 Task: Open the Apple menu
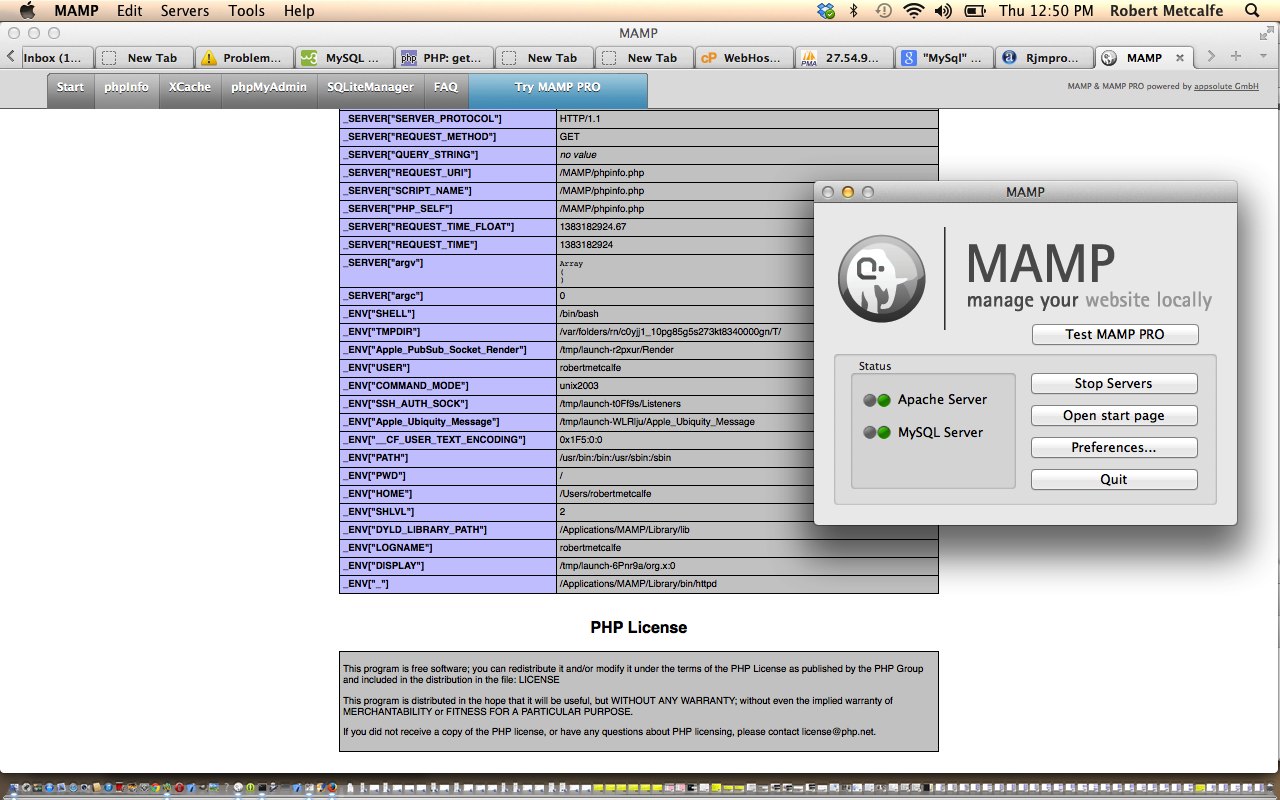click(27, 11)
